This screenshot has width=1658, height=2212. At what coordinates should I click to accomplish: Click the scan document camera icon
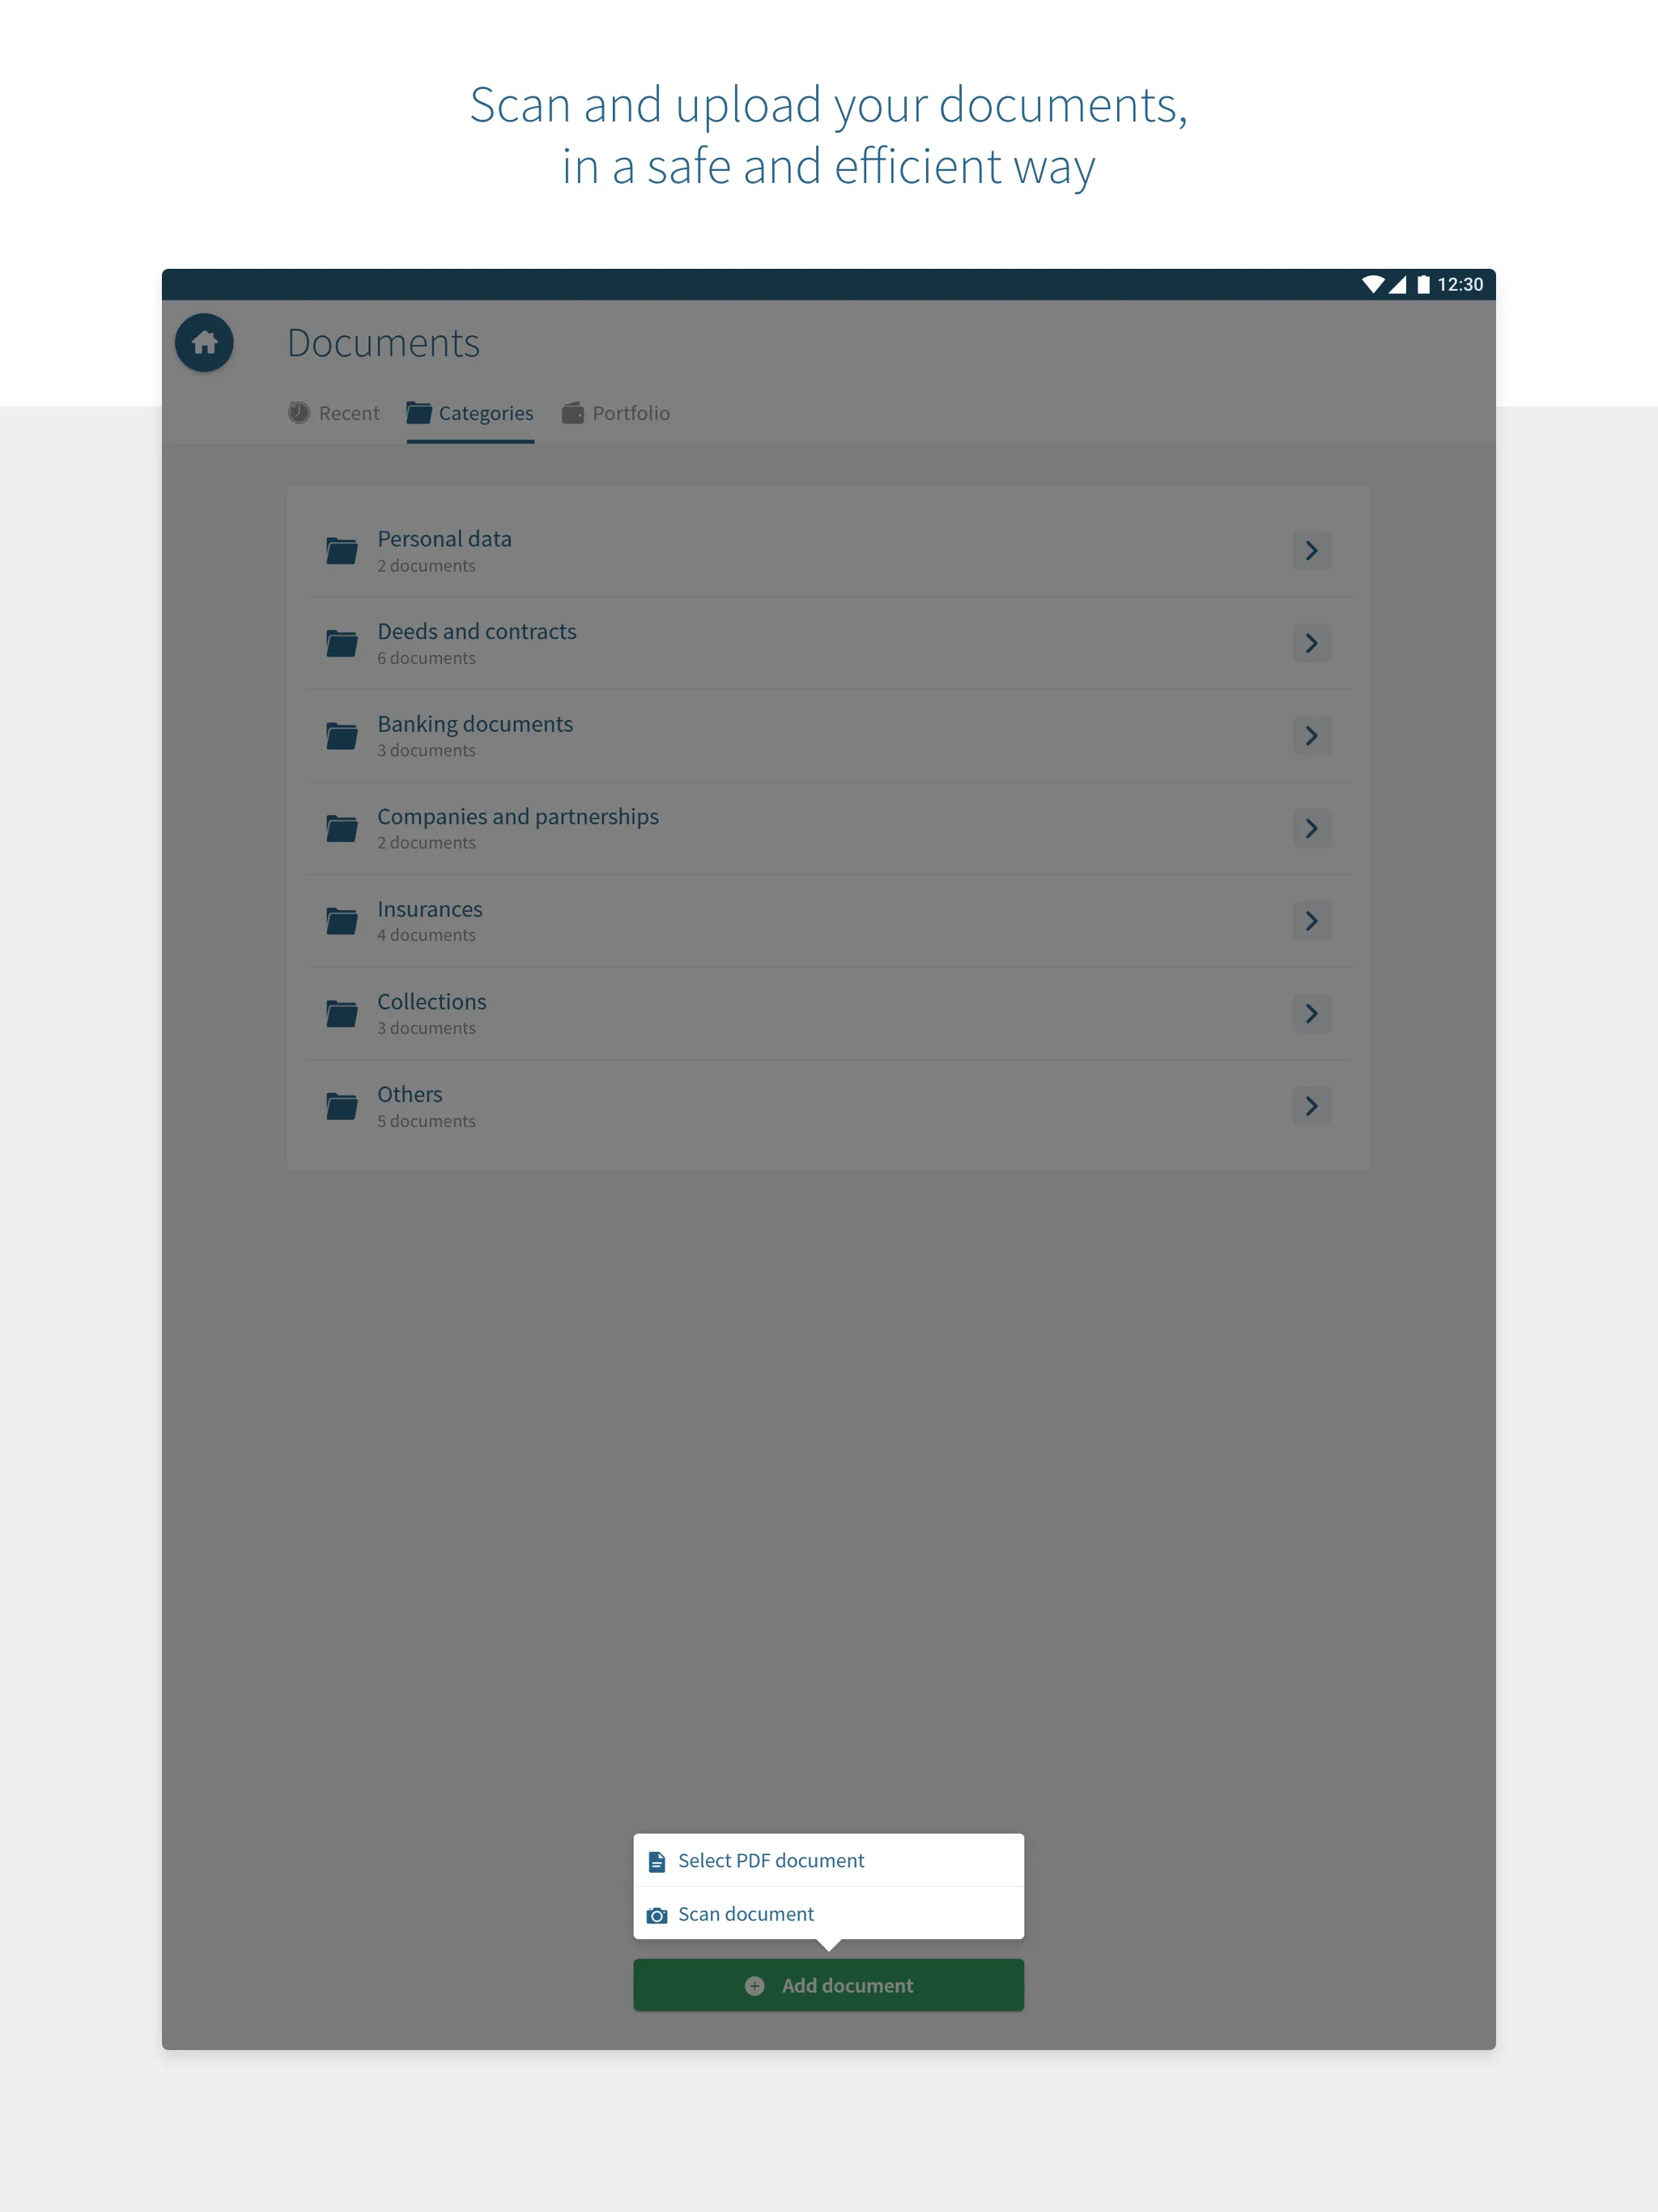coord(658,1912)
